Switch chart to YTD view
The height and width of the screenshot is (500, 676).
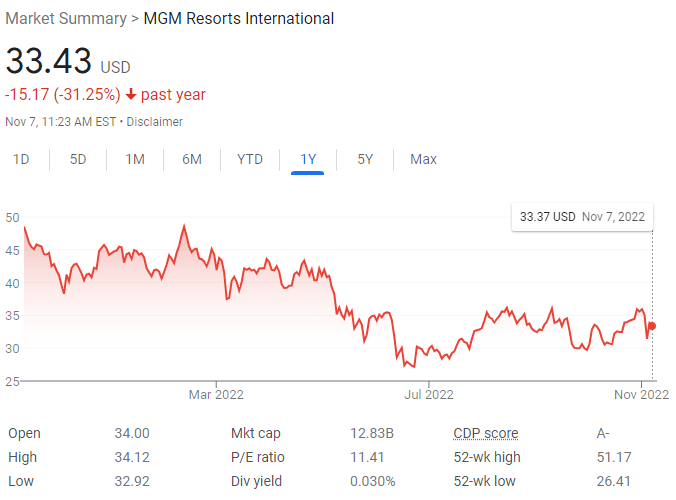click(250, 159)
